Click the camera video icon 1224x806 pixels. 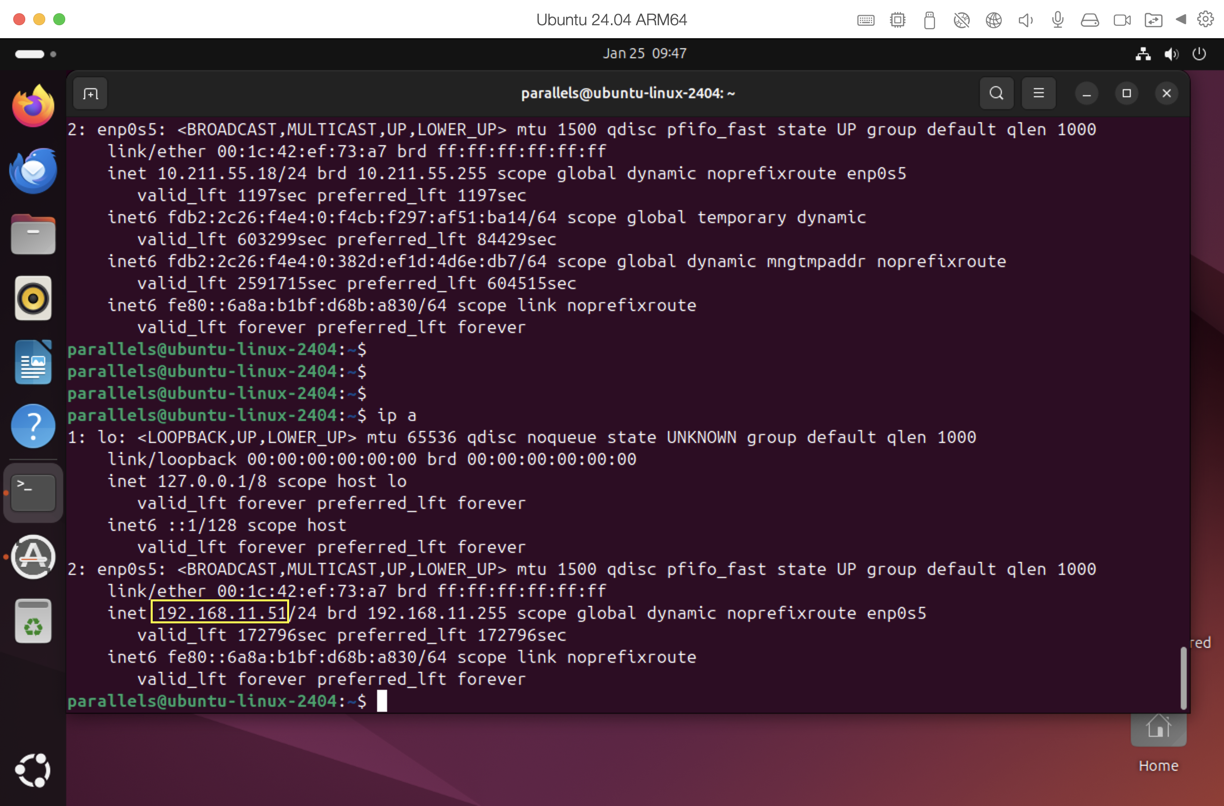1122,20
